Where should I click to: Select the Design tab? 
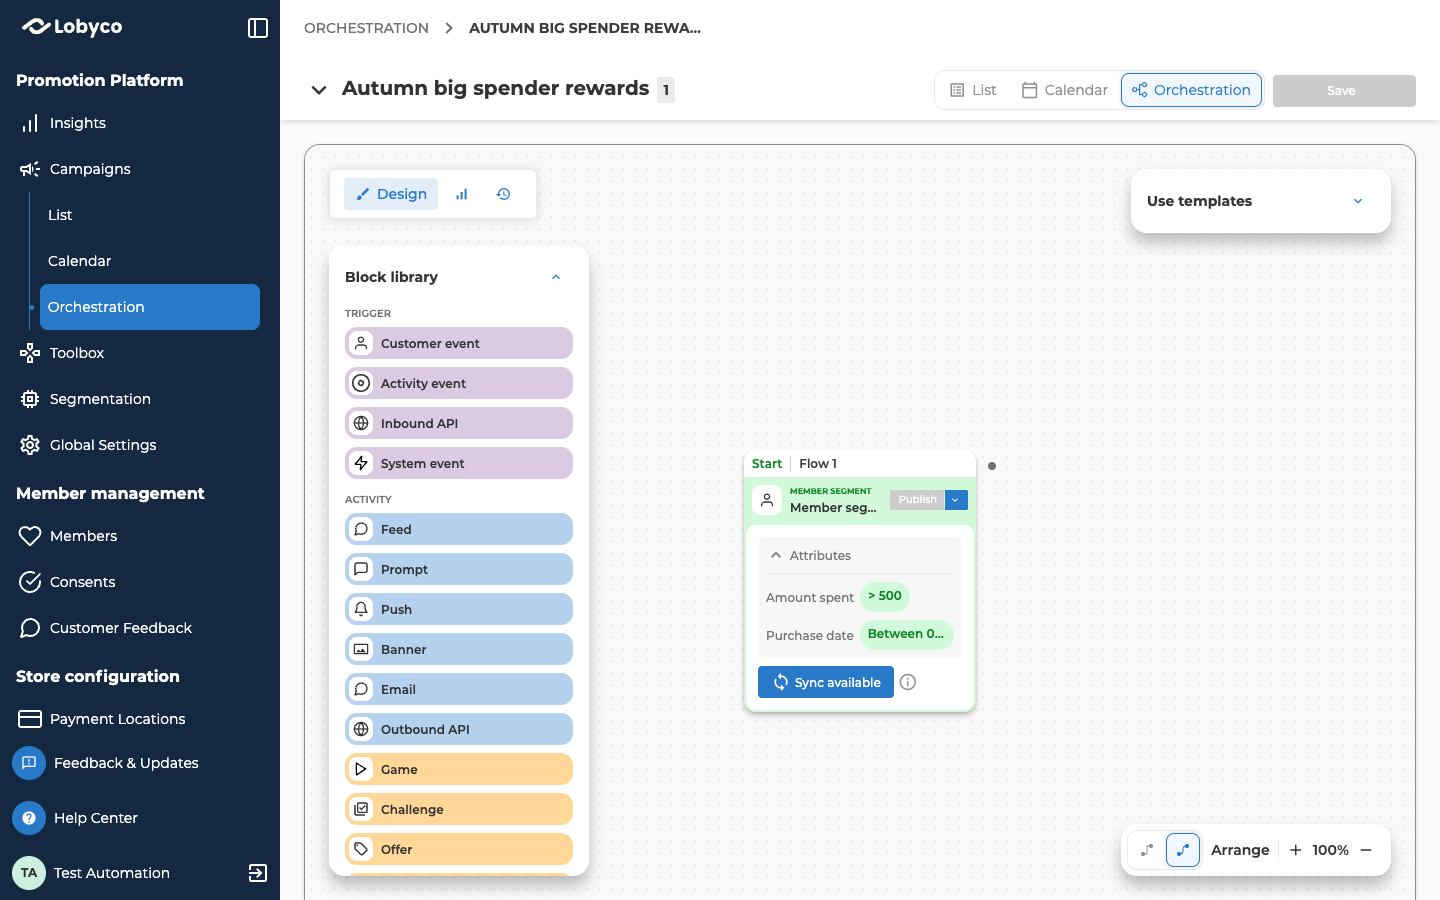click(391, 194)
